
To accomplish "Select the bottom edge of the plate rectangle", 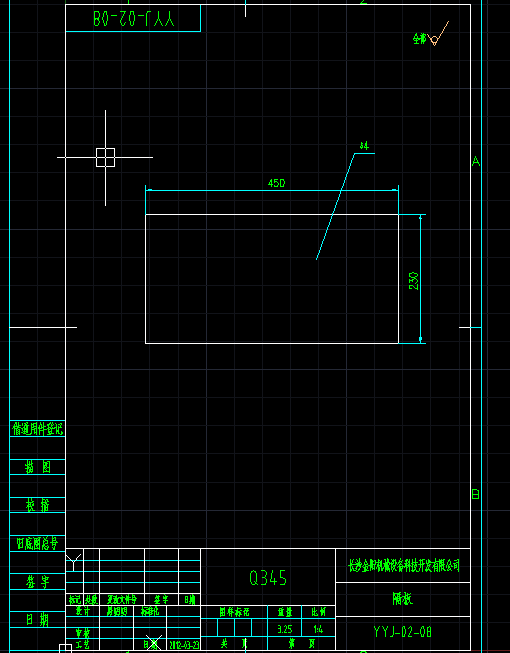I will [x=272, y=343].
